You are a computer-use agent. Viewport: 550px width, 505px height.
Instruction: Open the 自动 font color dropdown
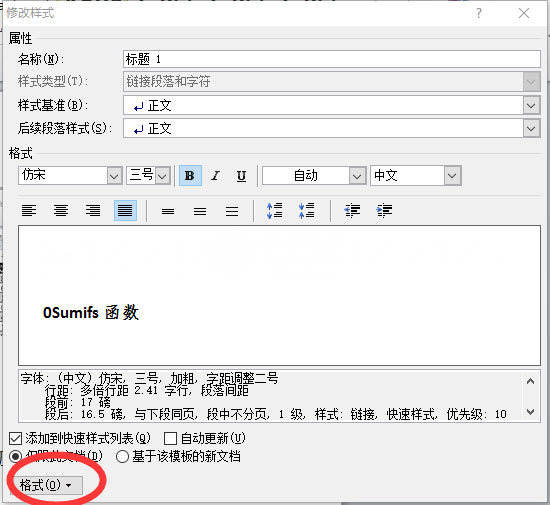pos(357,176)
